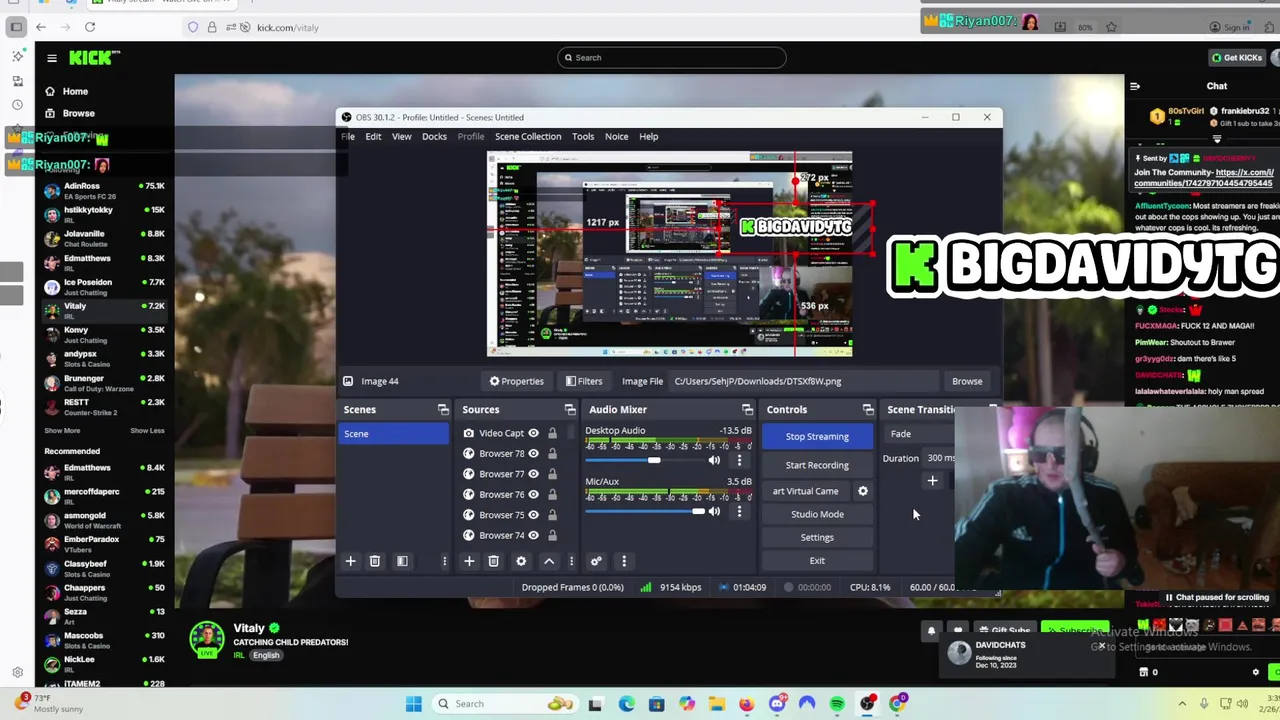Pop out the Sources dock

(570, 410)
